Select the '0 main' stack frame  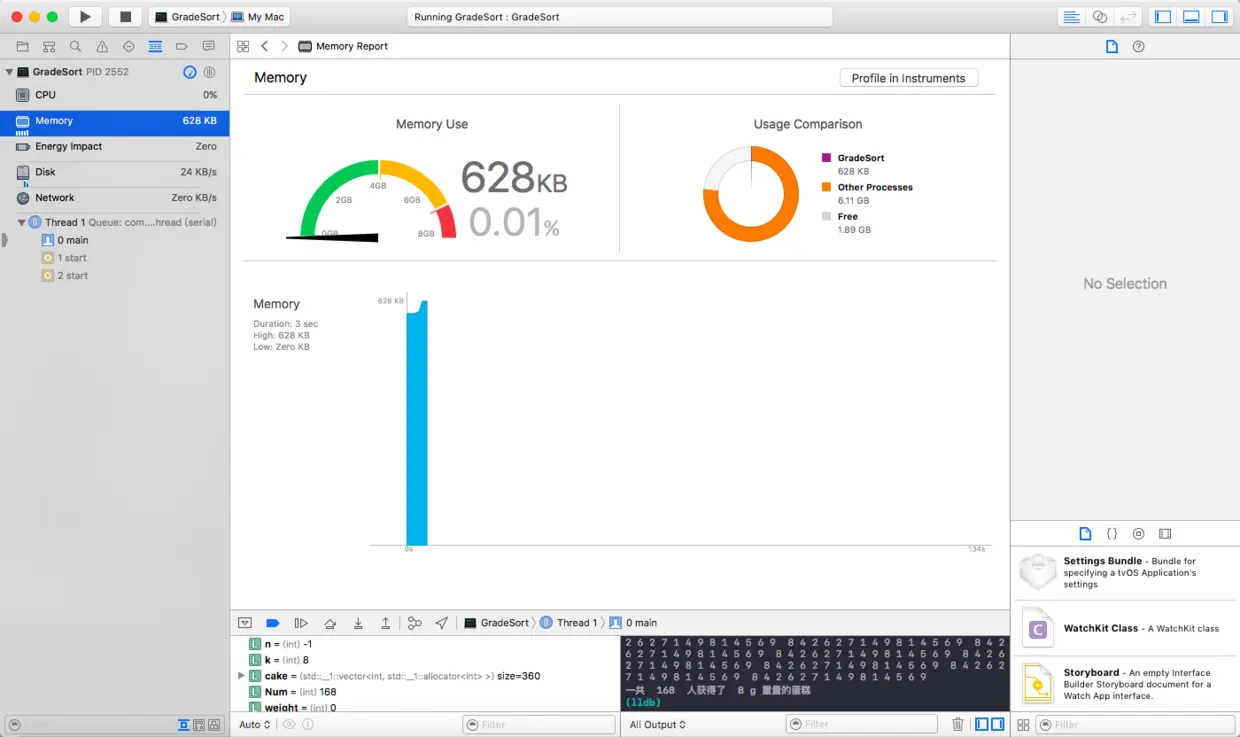(x=73, y=240)
